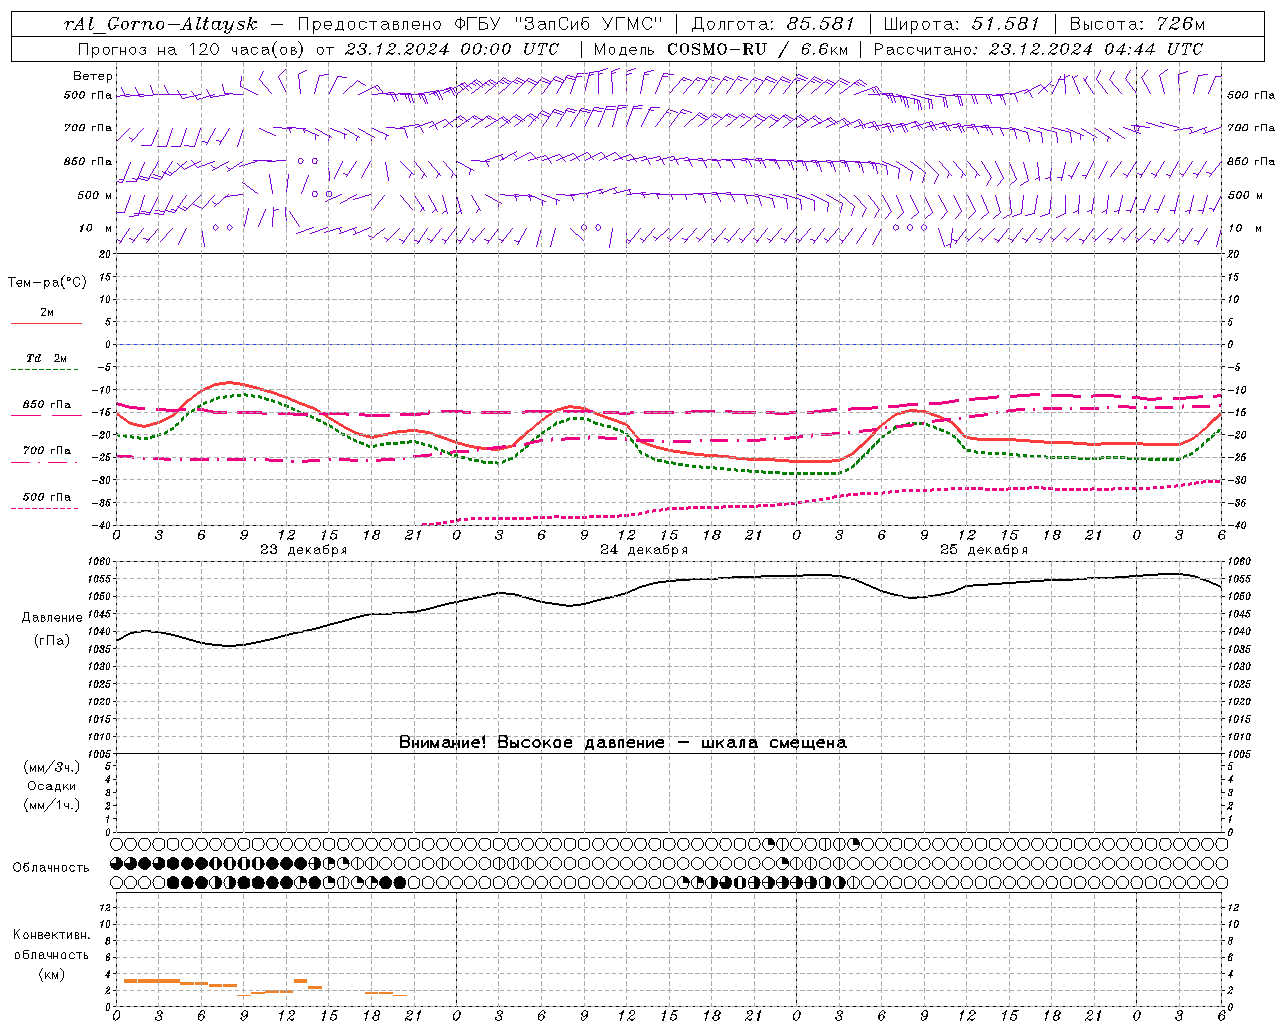This screenshot has width=1280, height=1024.
Task: Click the 25 декабря date label
Action: (x=984, y=550)
